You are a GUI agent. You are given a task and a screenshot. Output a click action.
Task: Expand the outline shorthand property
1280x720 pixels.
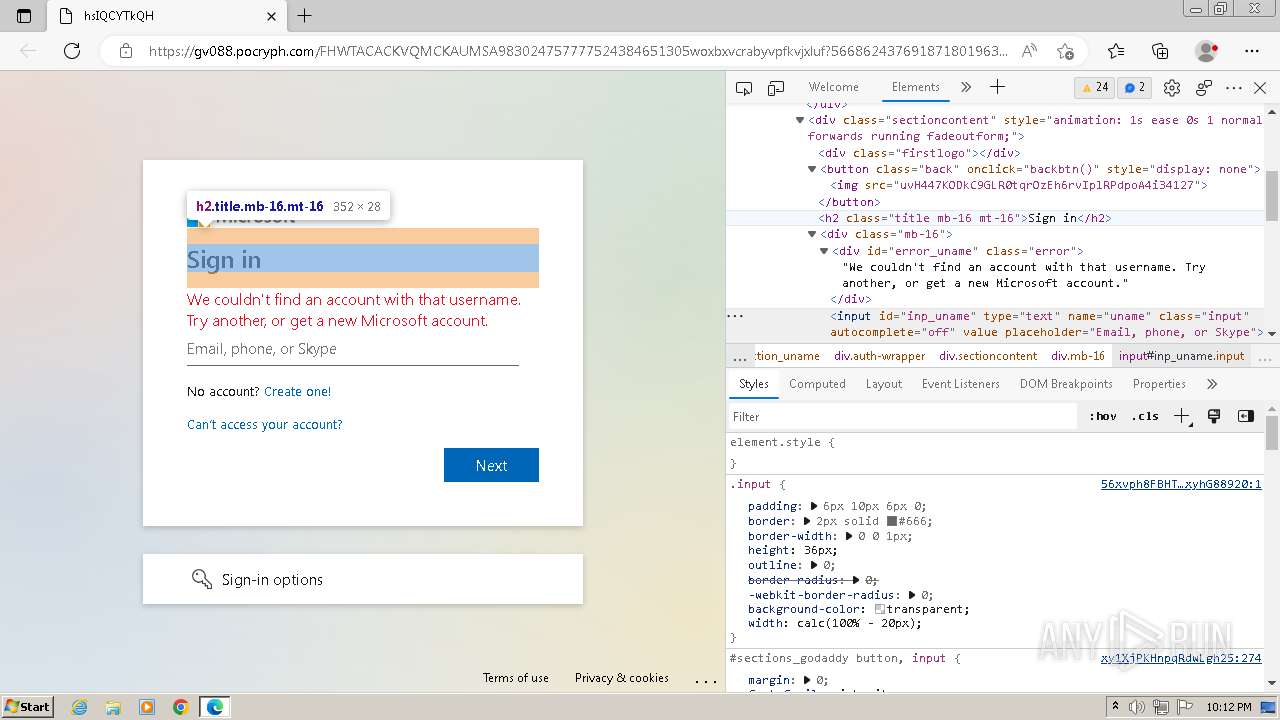[x=813, y=565]
